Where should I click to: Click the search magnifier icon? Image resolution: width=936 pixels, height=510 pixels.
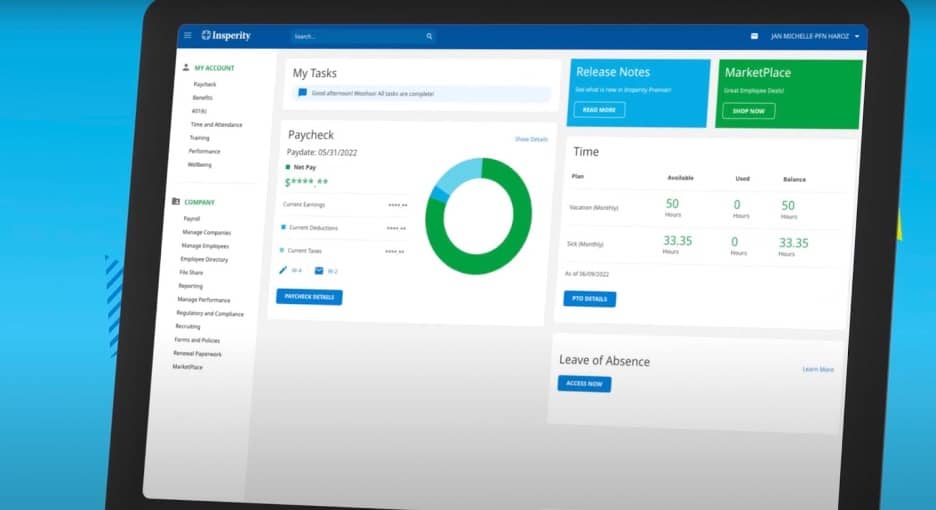(x=429, y=36)
